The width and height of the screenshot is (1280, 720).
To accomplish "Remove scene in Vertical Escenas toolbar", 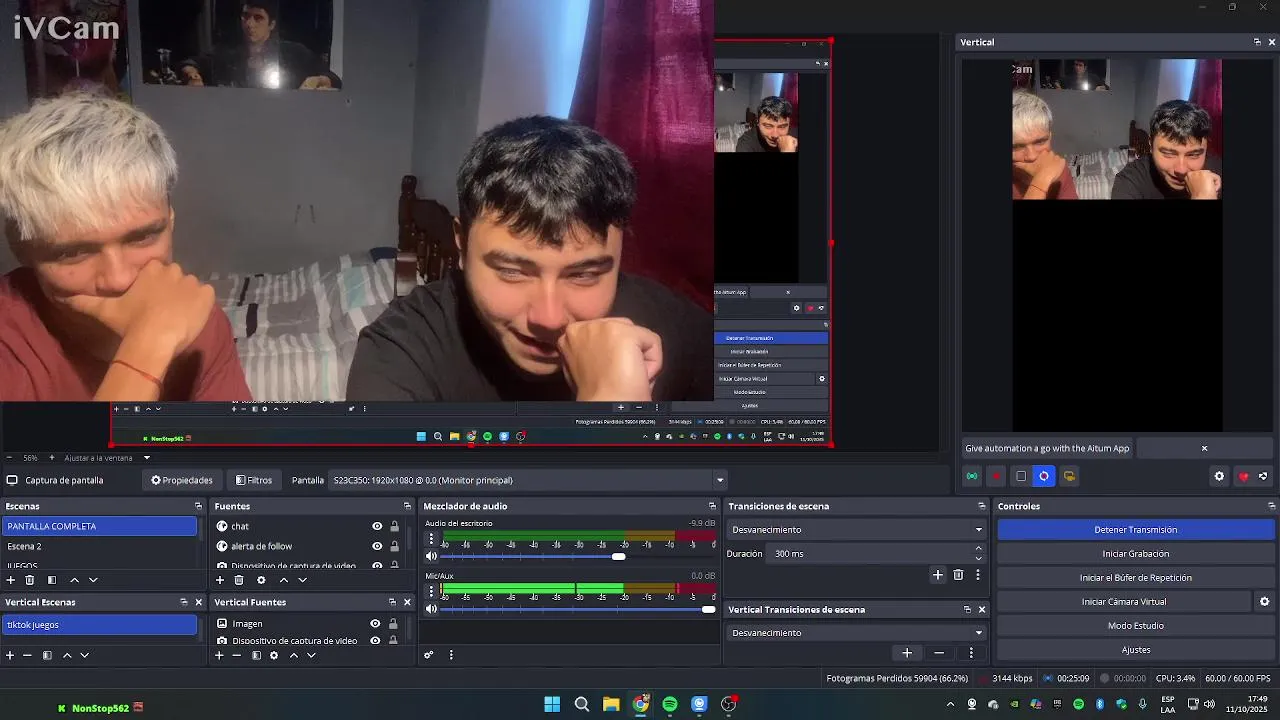I will [27, 655].
